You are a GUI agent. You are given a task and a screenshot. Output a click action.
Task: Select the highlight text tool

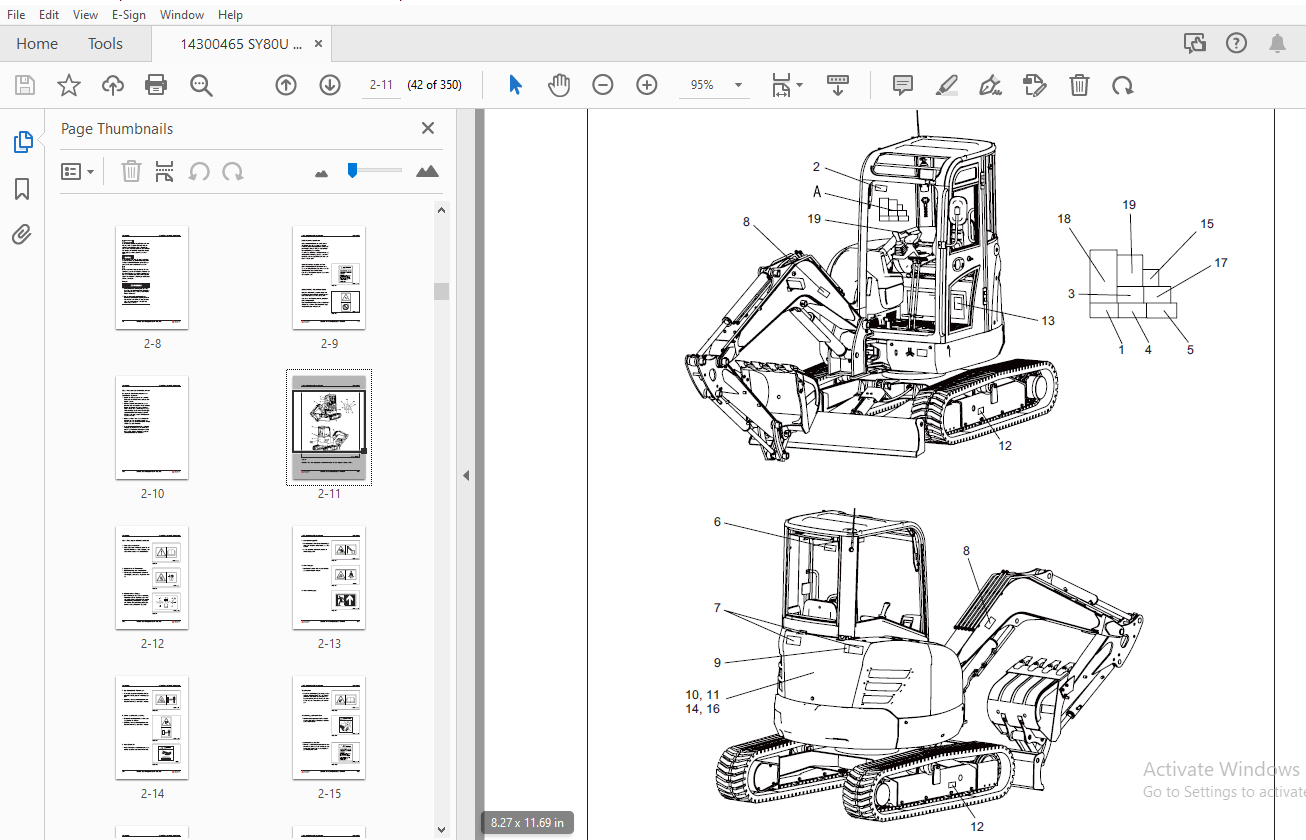tap(947, 85)
